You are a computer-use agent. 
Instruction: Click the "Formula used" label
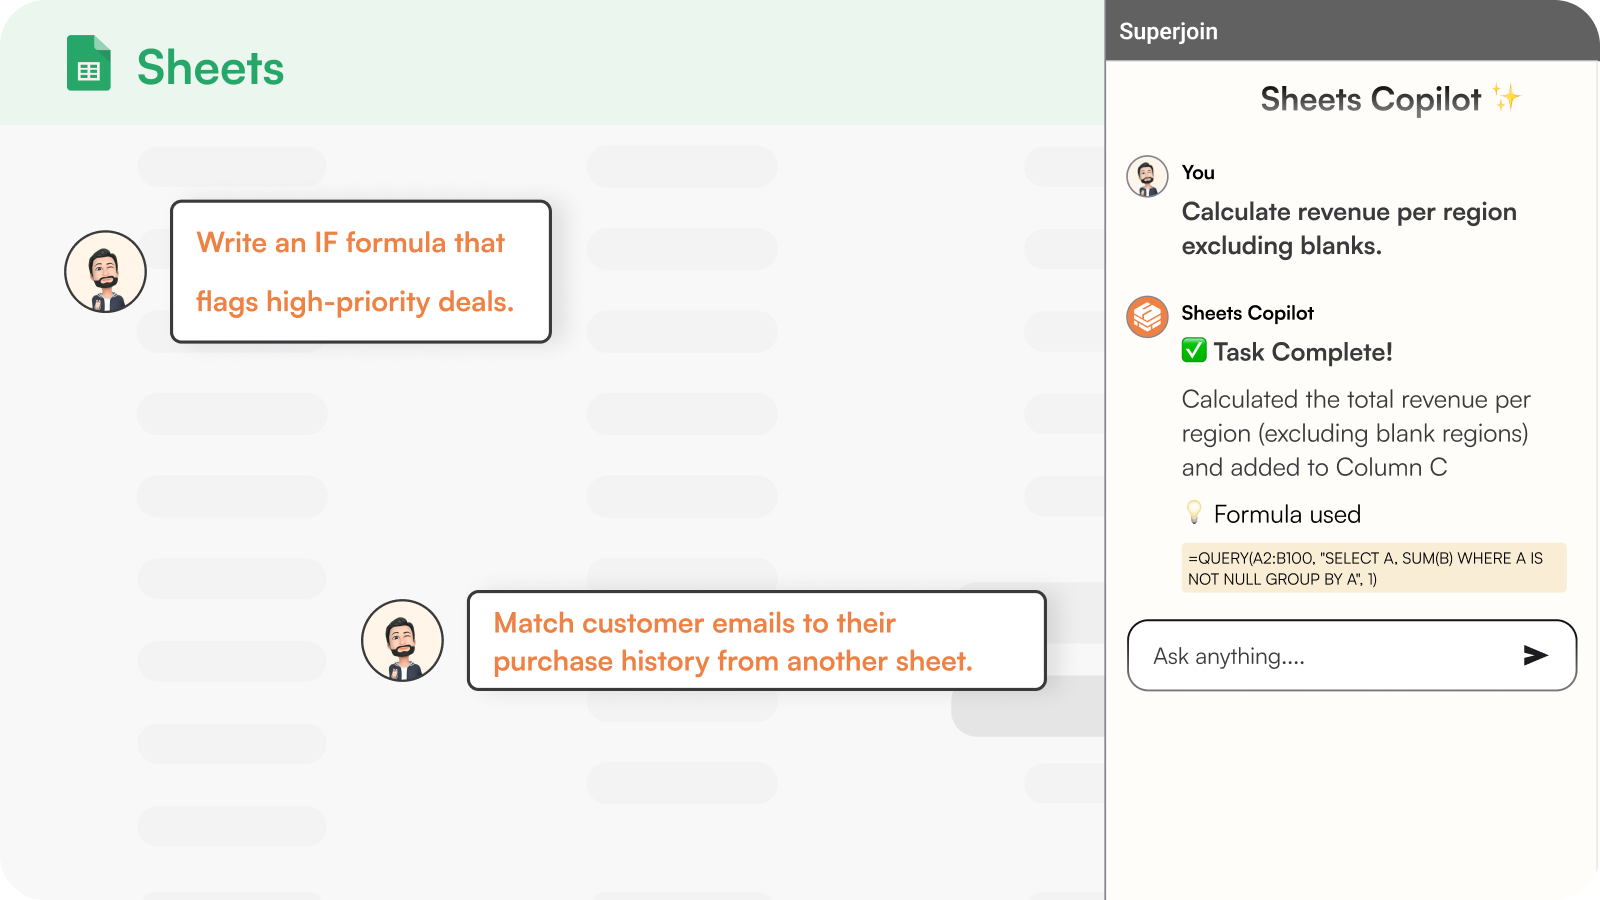click(1287, 514)
